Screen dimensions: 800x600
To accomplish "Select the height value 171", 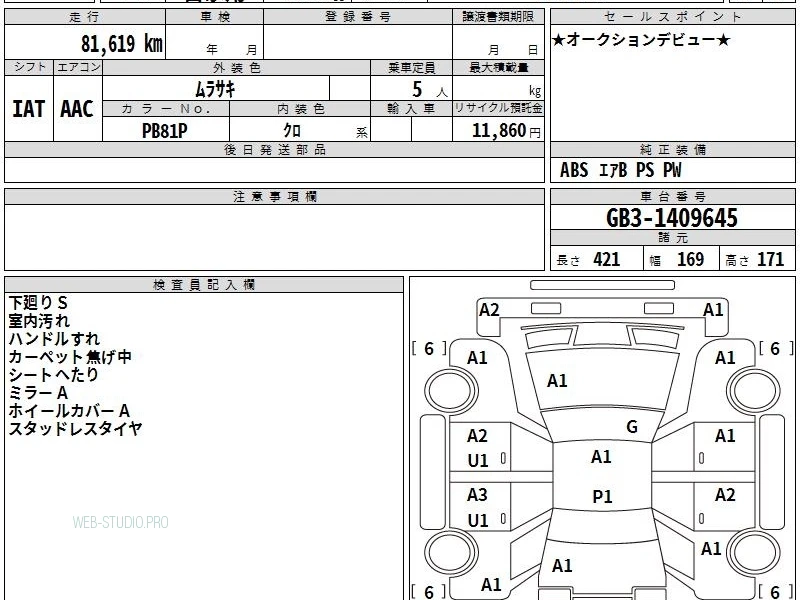I will coord(770,259).
